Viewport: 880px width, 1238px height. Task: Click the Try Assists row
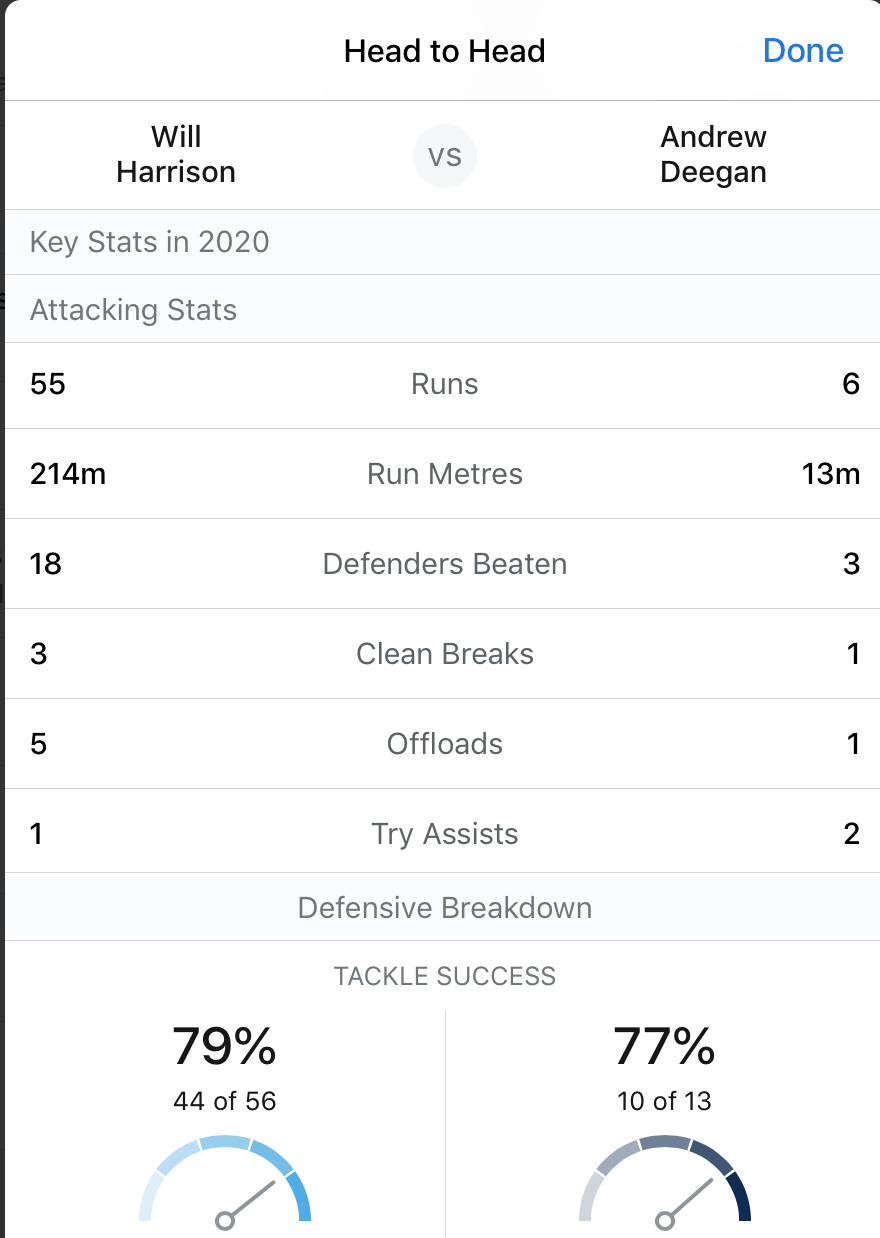point(445,834)
